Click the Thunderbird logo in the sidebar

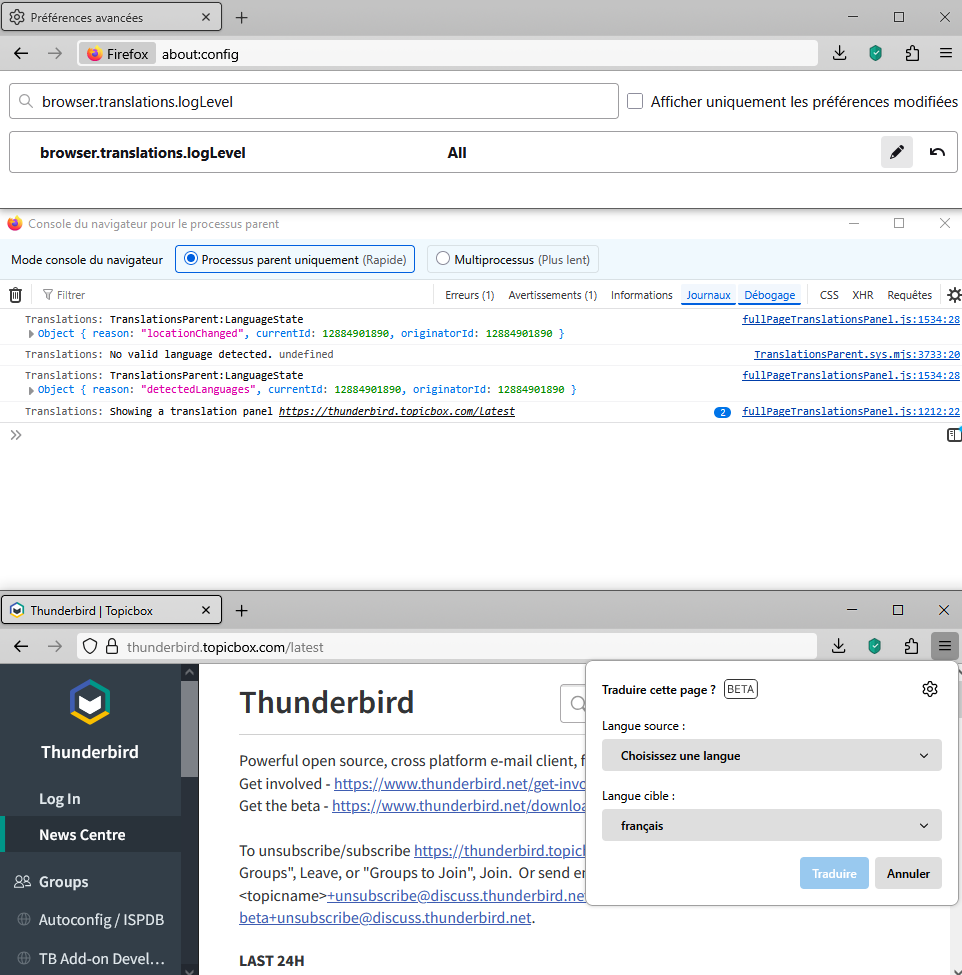point(90,702)
